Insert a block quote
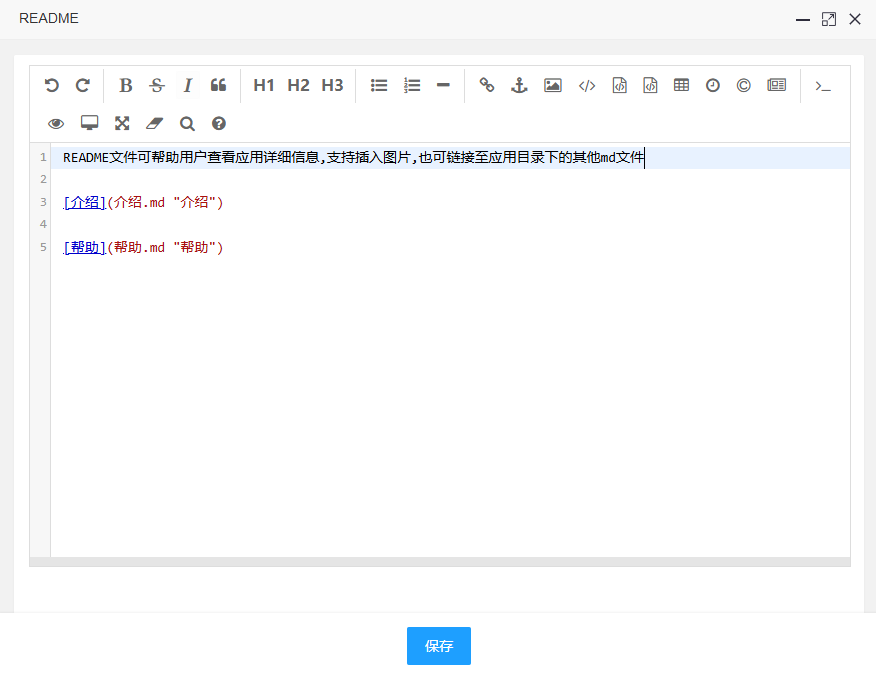Screen dimensions: 876x674 (x=218, y=86)
